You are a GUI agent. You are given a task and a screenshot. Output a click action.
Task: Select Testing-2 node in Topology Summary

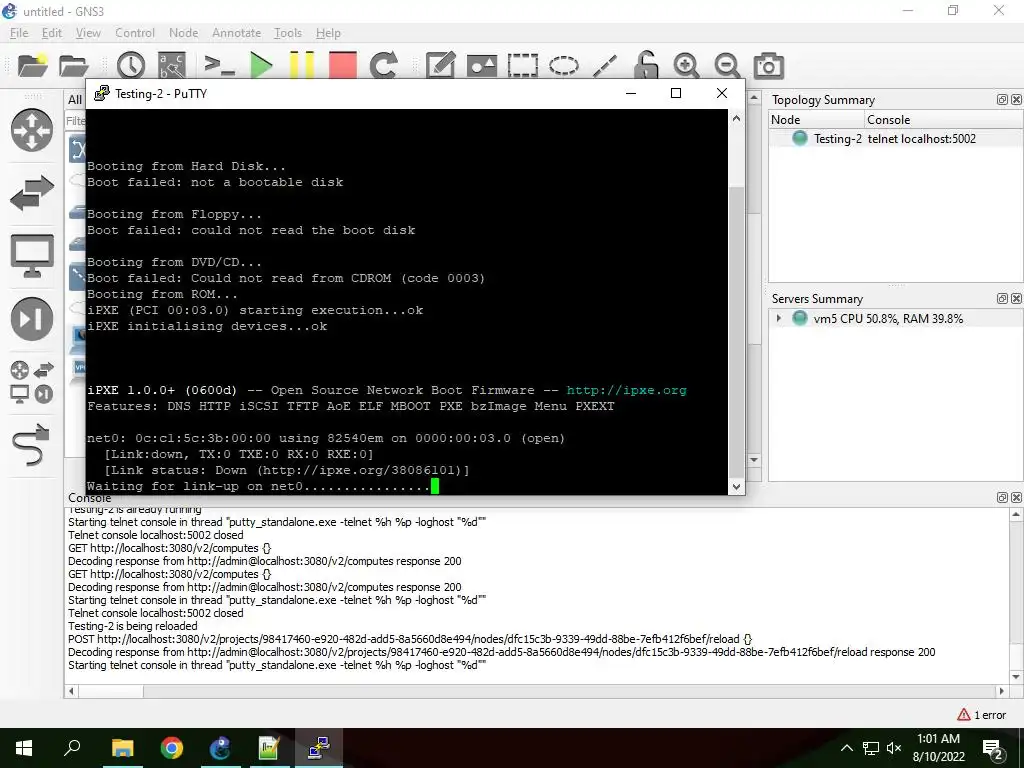(837, 138)
